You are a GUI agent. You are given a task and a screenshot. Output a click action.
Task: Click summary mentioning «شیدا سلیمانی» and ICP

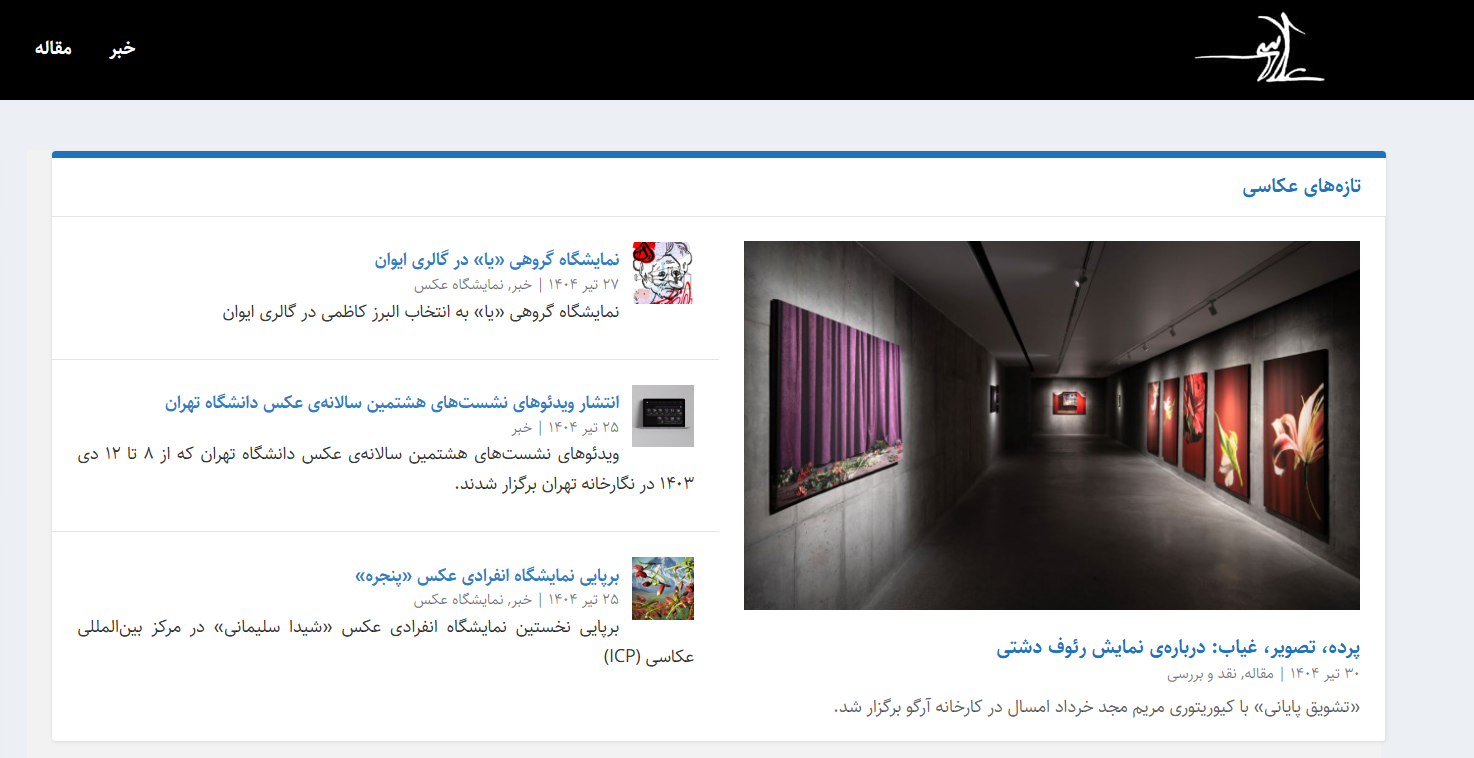pos(386,642)
